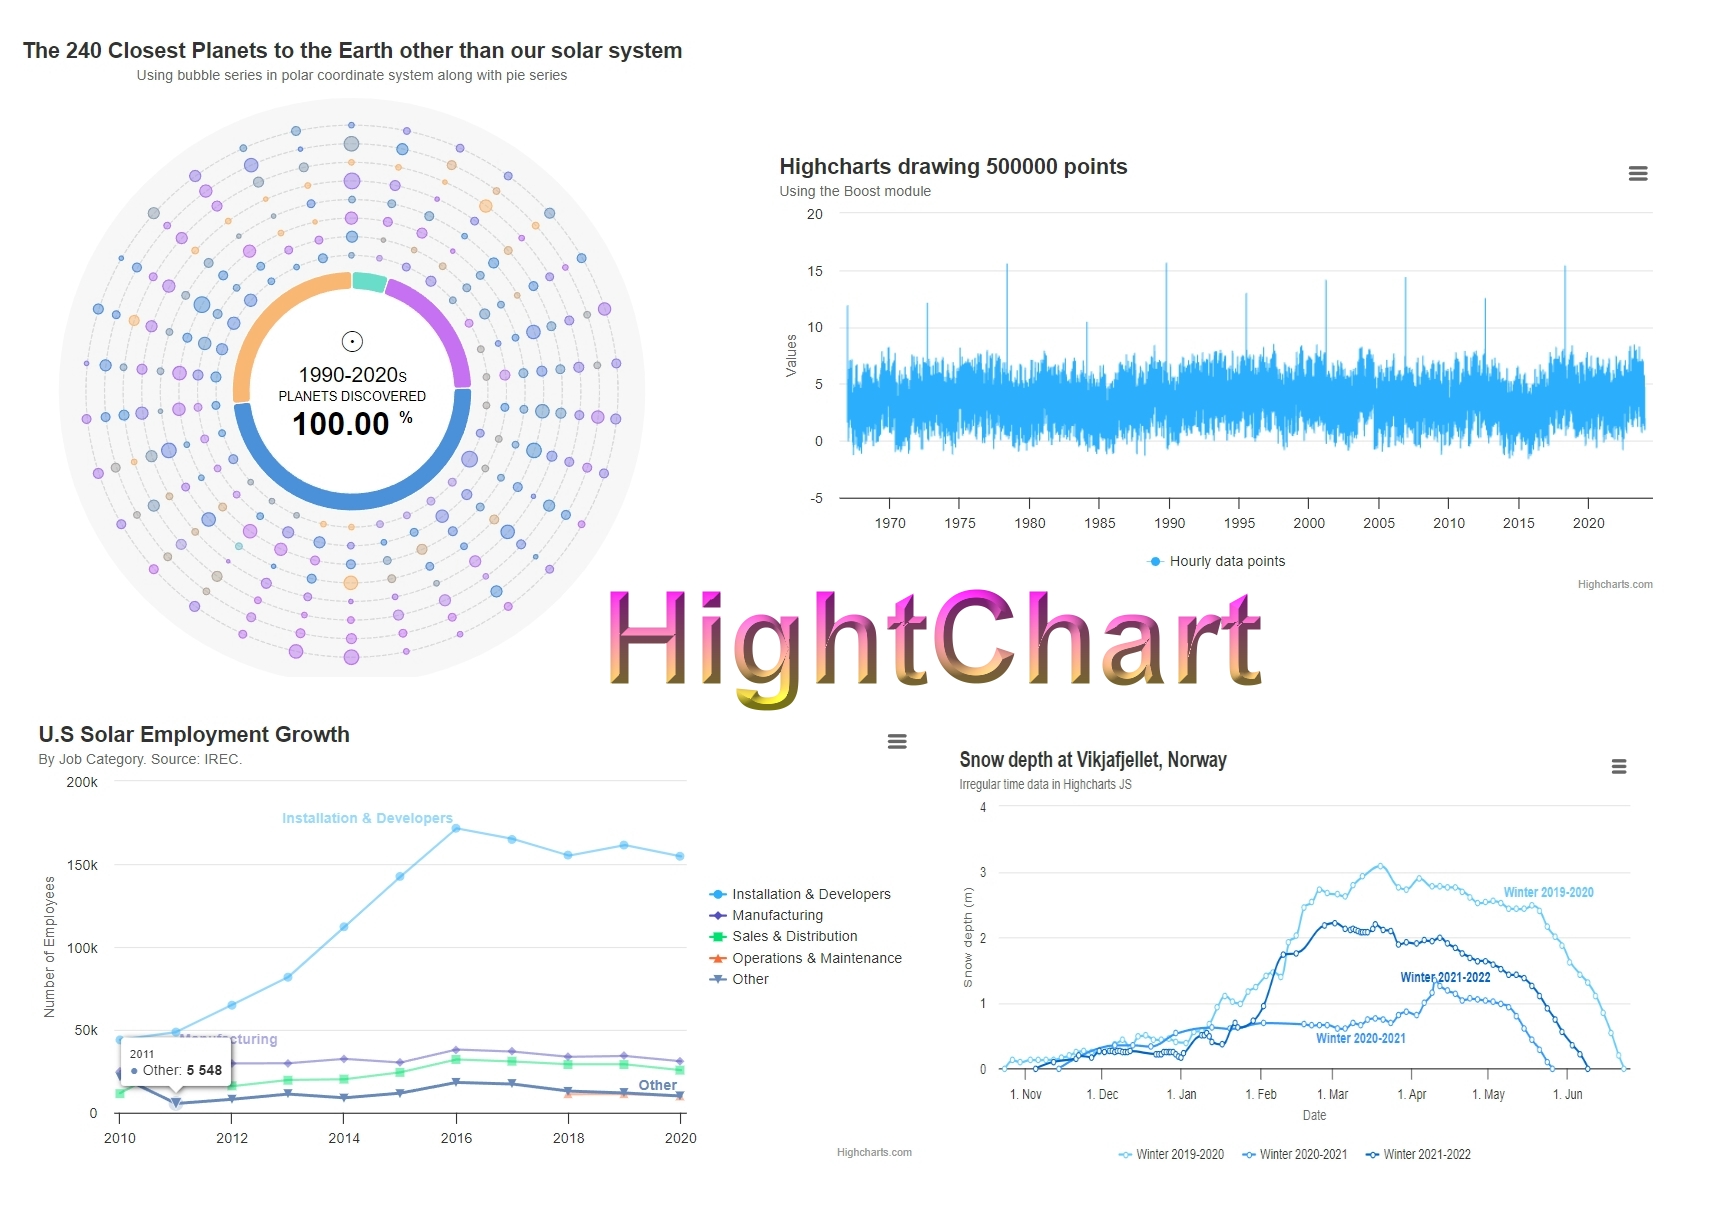
Task: Select the small teal donut segment
Action: point(369,281)
